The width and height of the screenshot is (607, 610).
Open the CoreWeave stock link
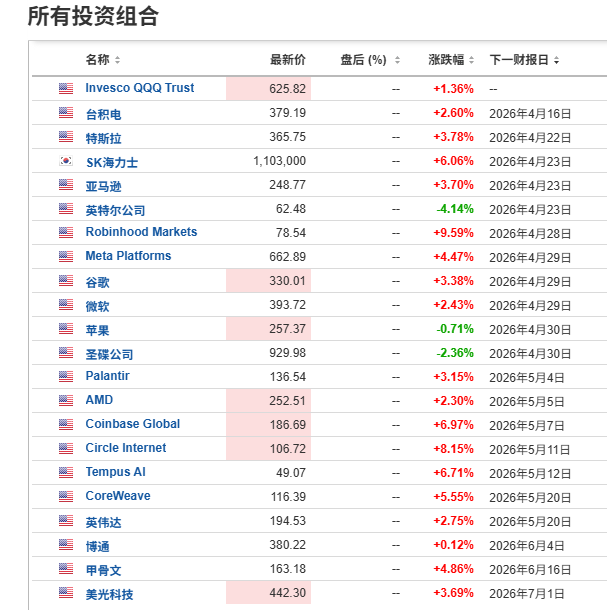pyautogui.click(x=118, y=496)
